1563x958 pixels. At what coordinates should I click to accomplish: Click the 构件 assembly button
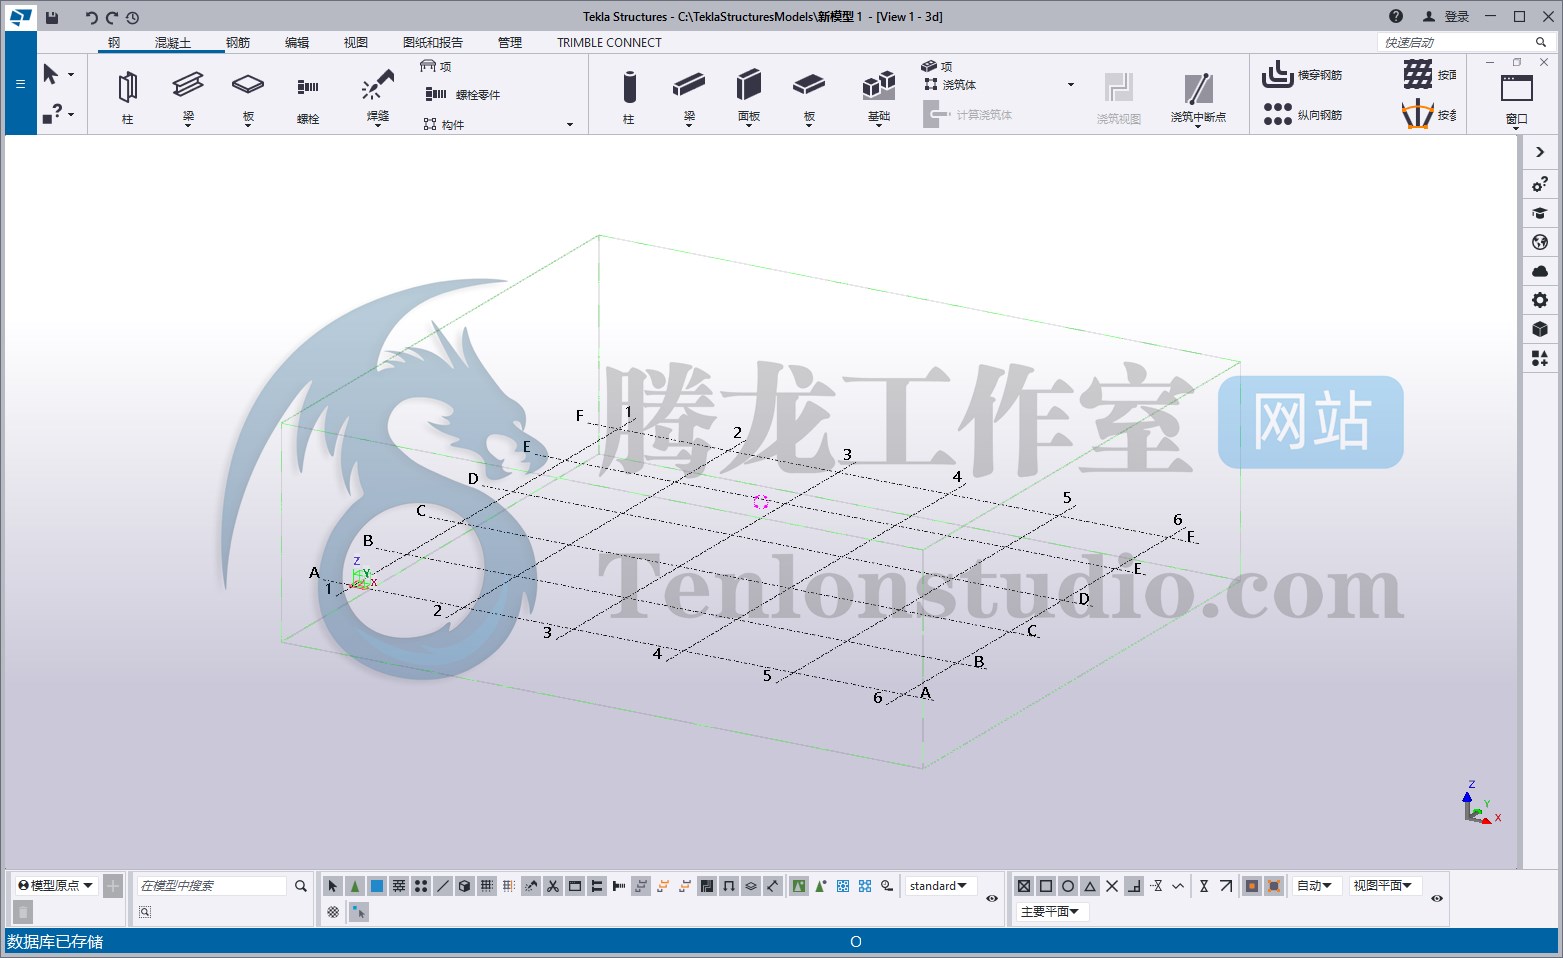tap(444, 125)
